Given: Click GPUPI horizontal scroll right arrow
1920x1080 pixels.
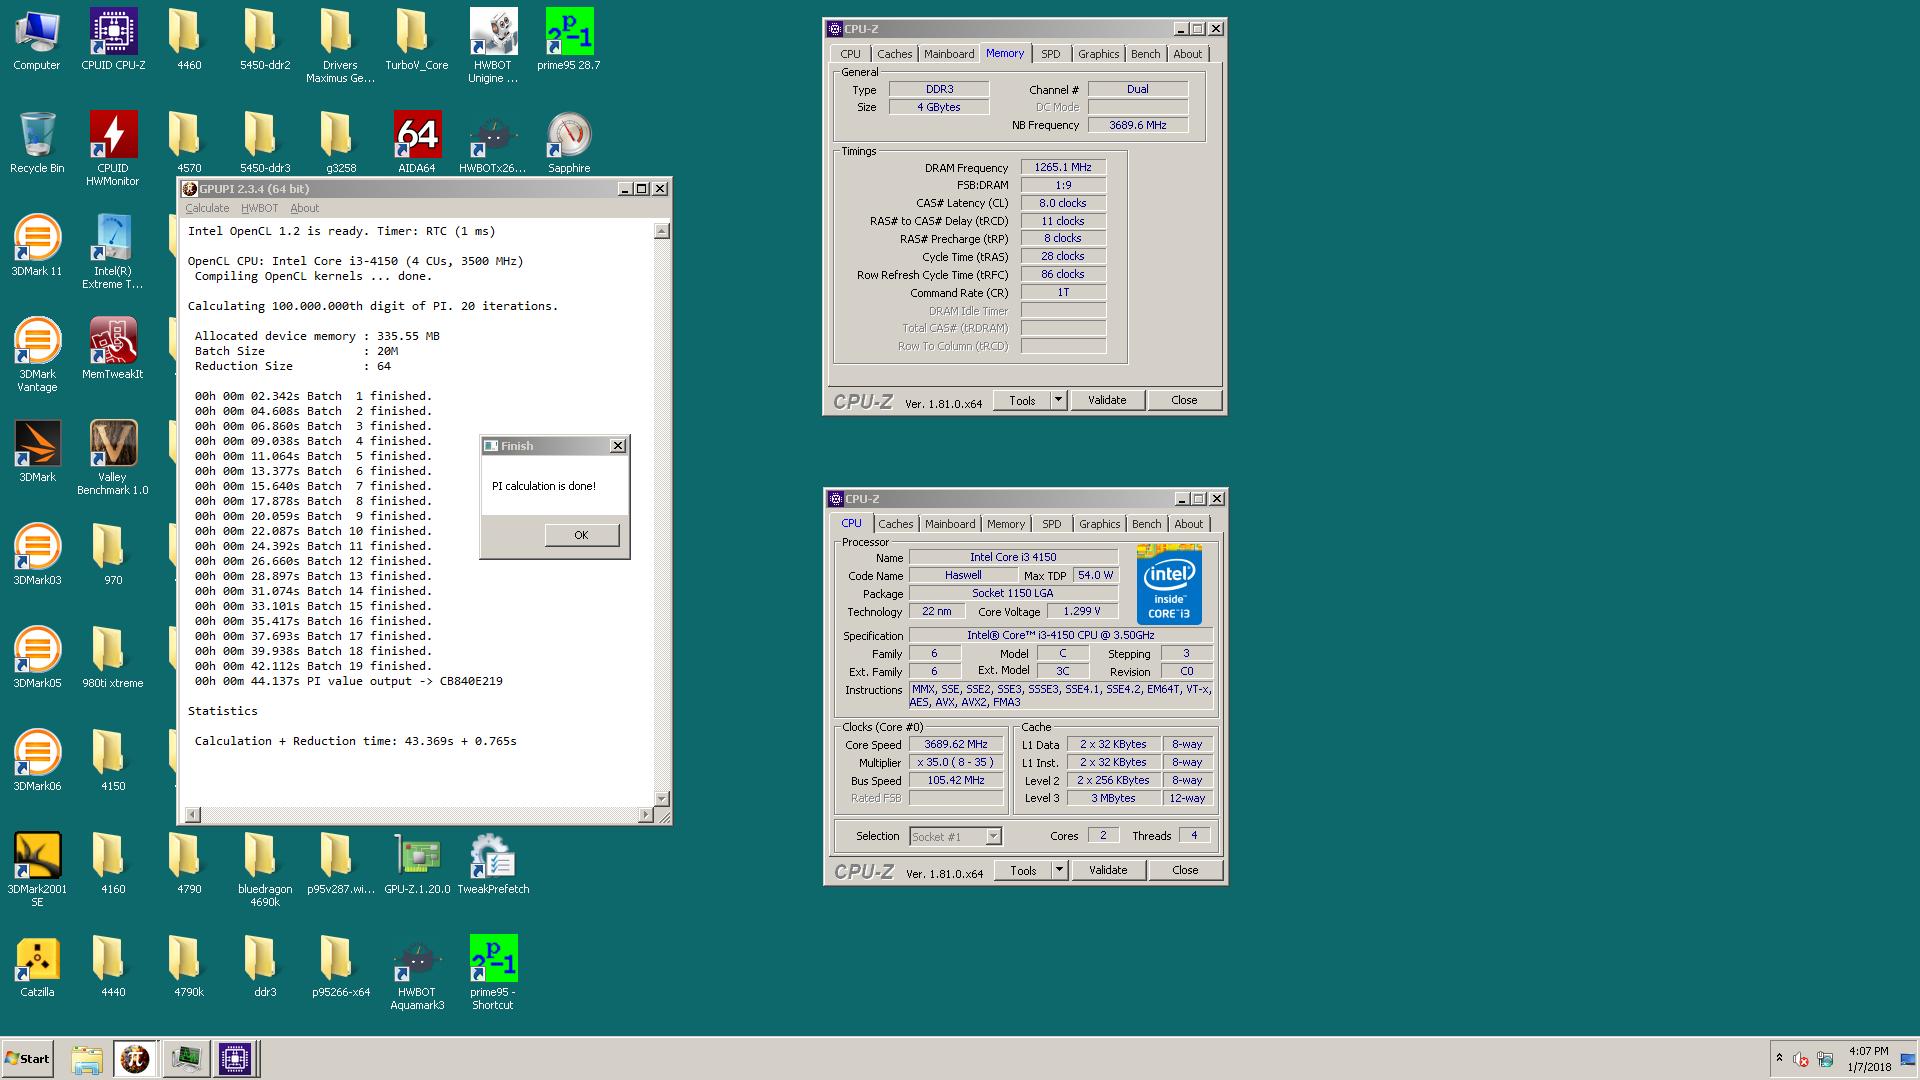Looking at the screenshot, I should (x=645, y=815).
